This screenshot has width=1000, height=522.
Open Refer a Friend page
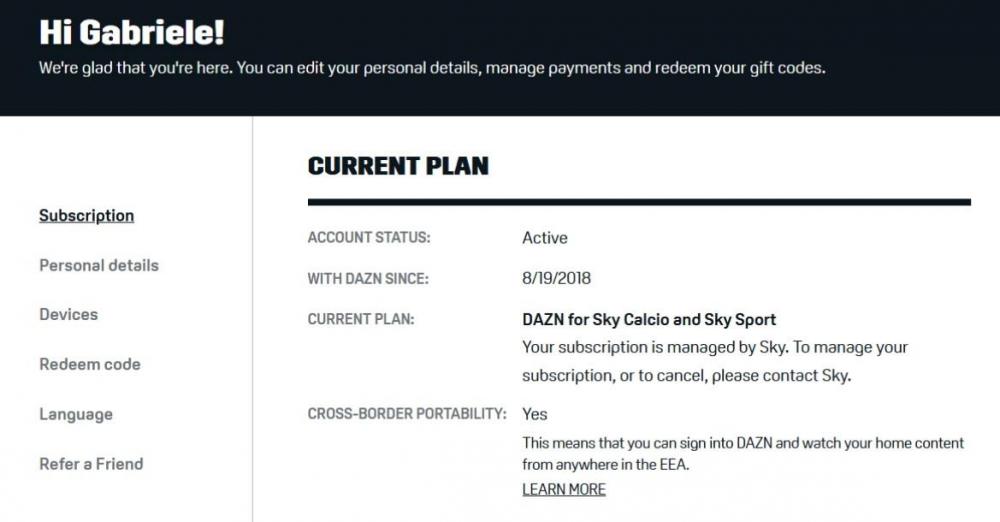click(x=91, y=464)
